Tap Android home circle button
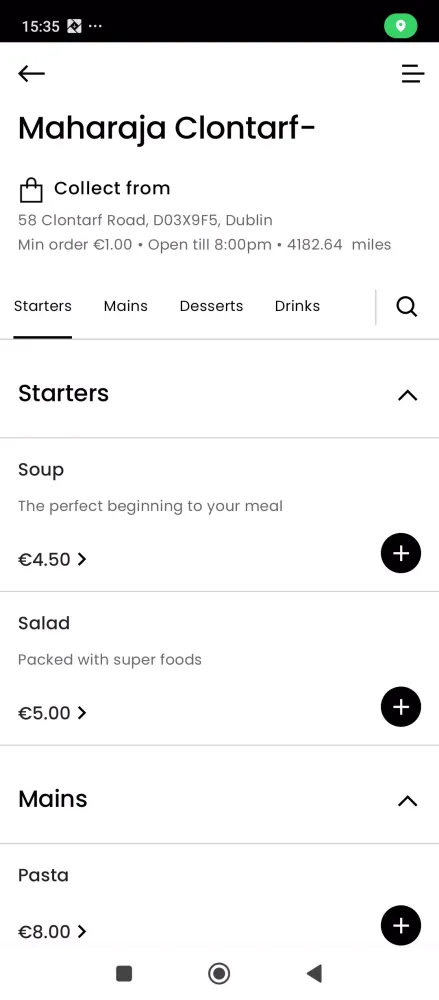Image resolution: width=439 pixels, height=1000 pixels. point(219,974)
